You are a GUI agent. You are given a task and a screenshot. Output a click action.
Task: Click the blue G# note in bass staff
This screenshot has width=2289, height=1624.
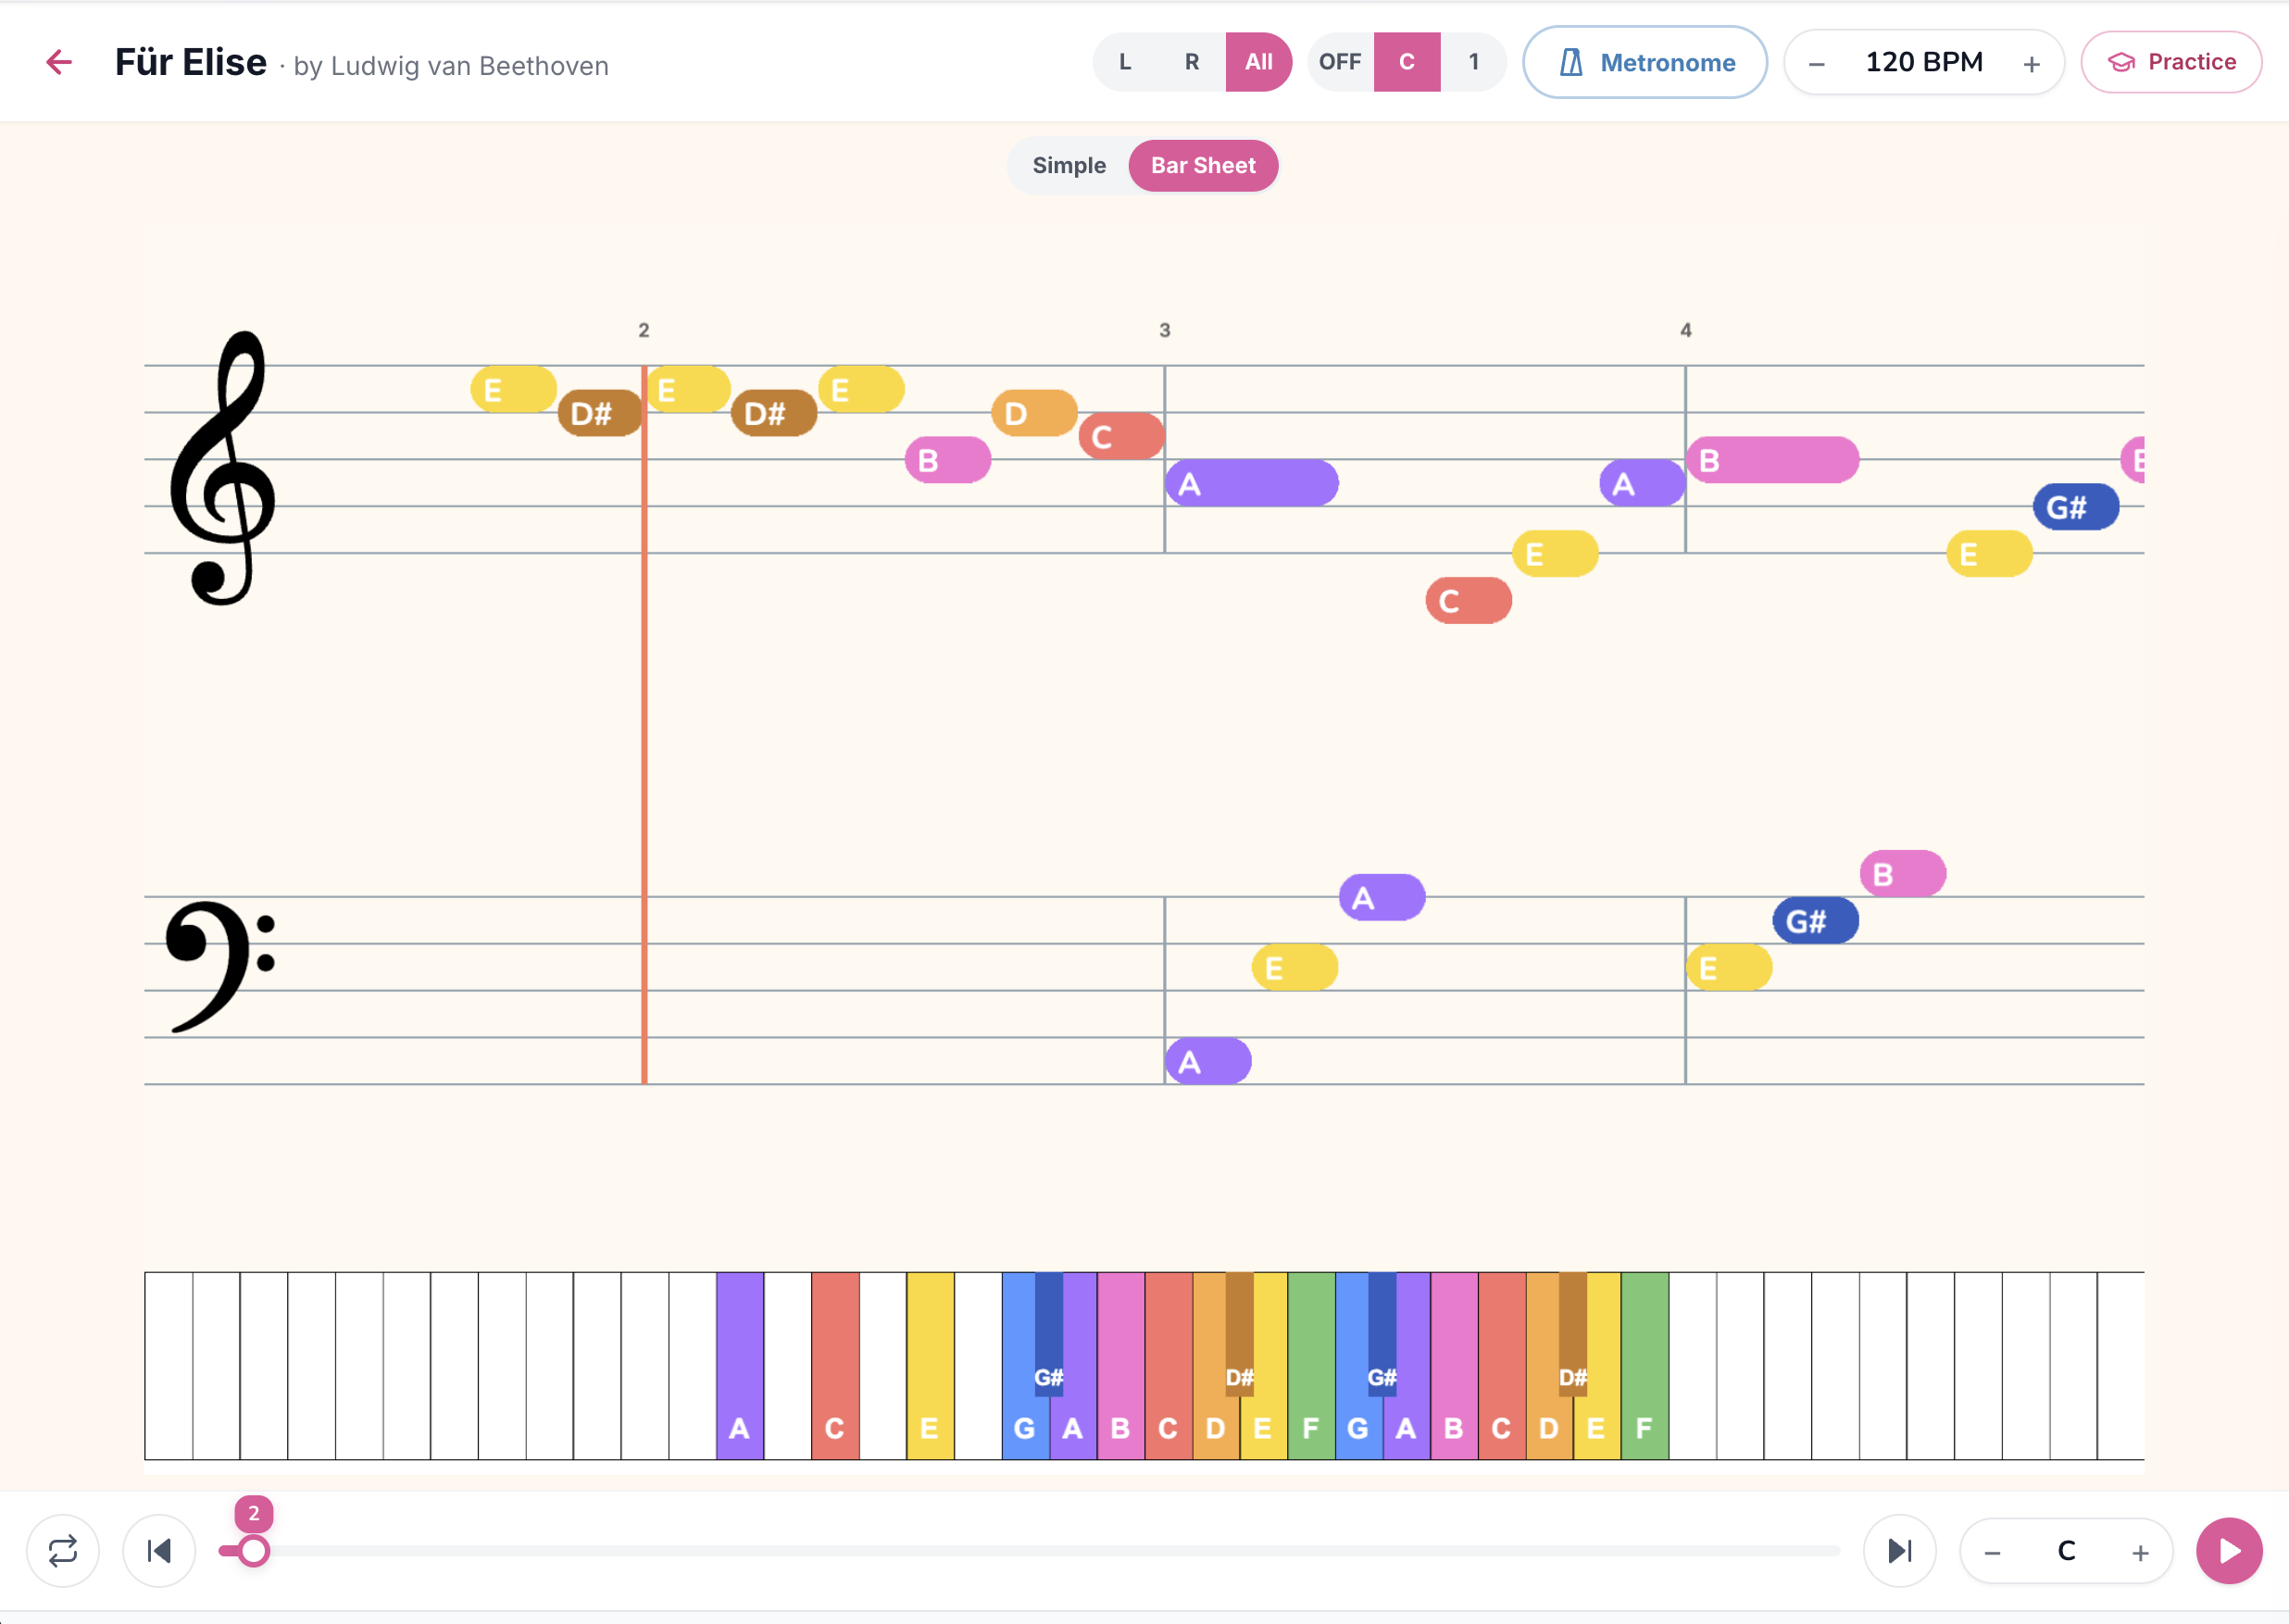pos(1816,921)
